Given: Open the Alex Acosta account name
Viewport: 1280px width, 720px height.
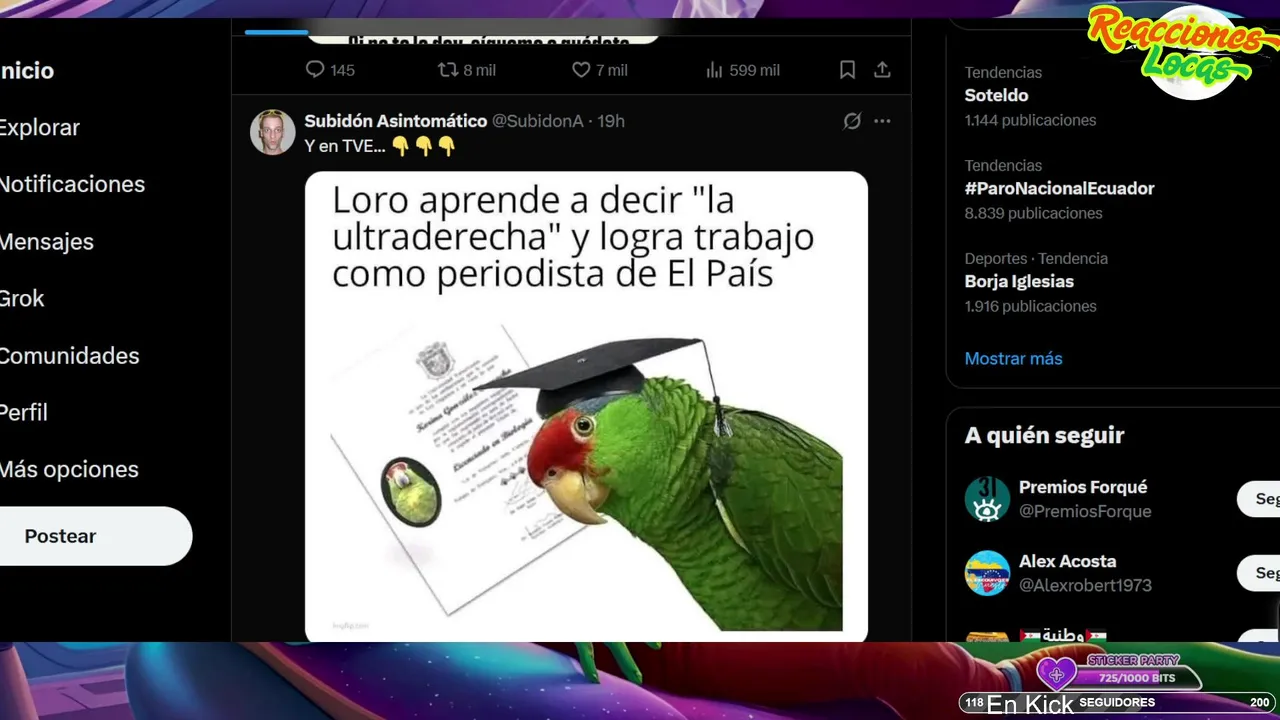Looking at the screenshot, I should [x=1067, y=561].
